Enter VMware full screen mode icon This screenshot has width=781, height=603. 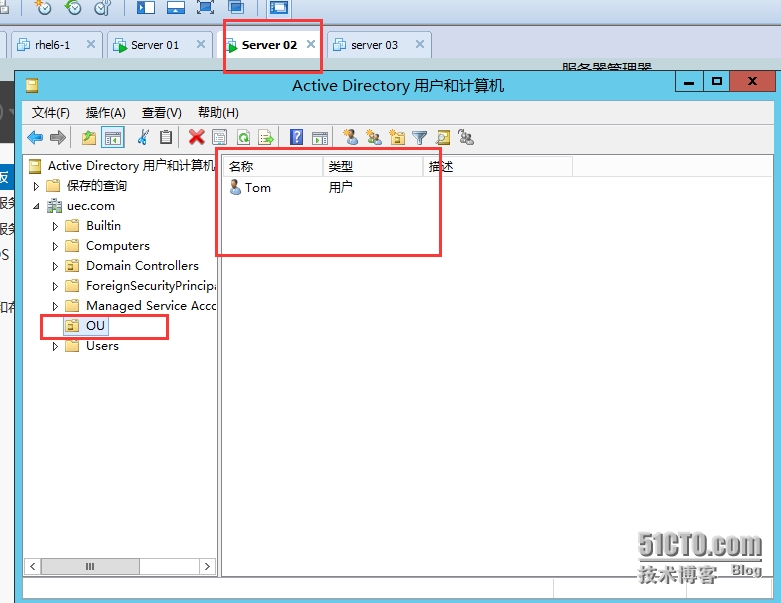click(x=206, y=7)
